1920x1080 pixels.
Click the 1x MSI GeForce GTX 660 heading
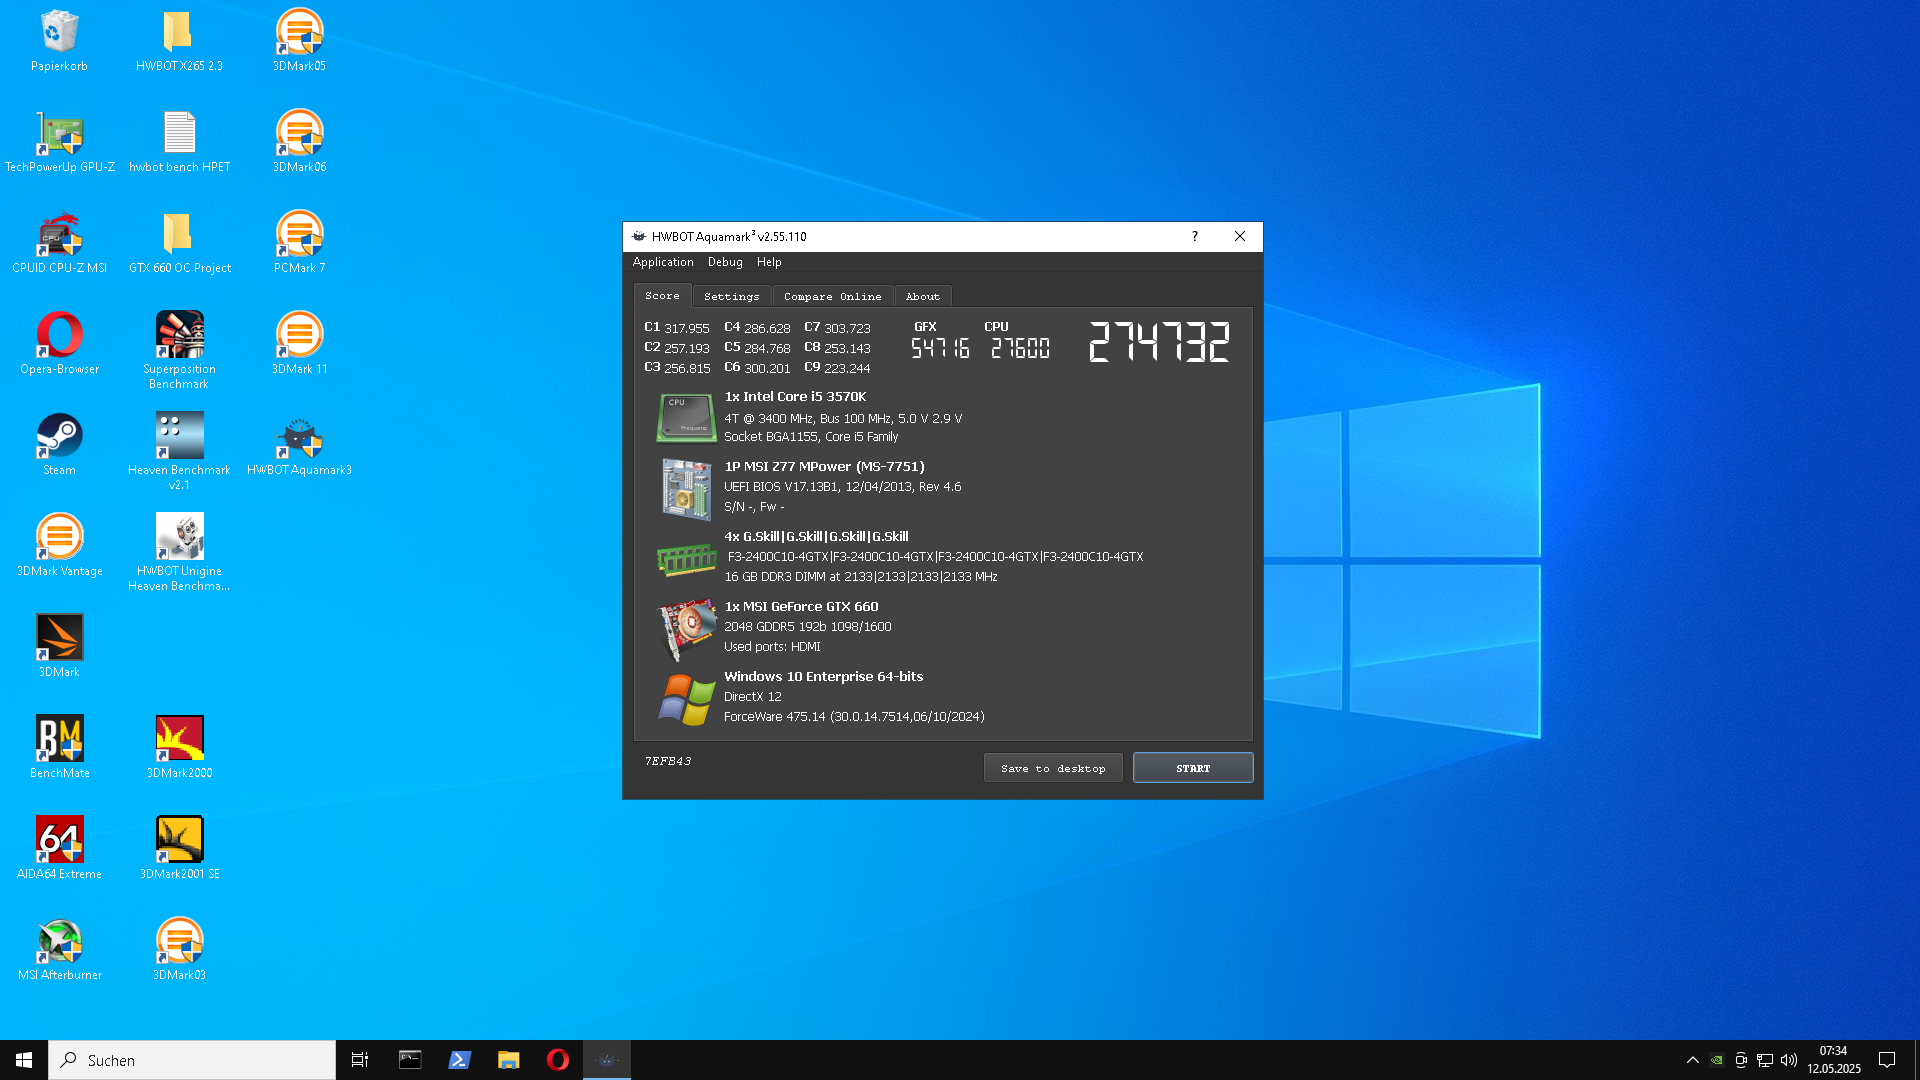(801, 607)
